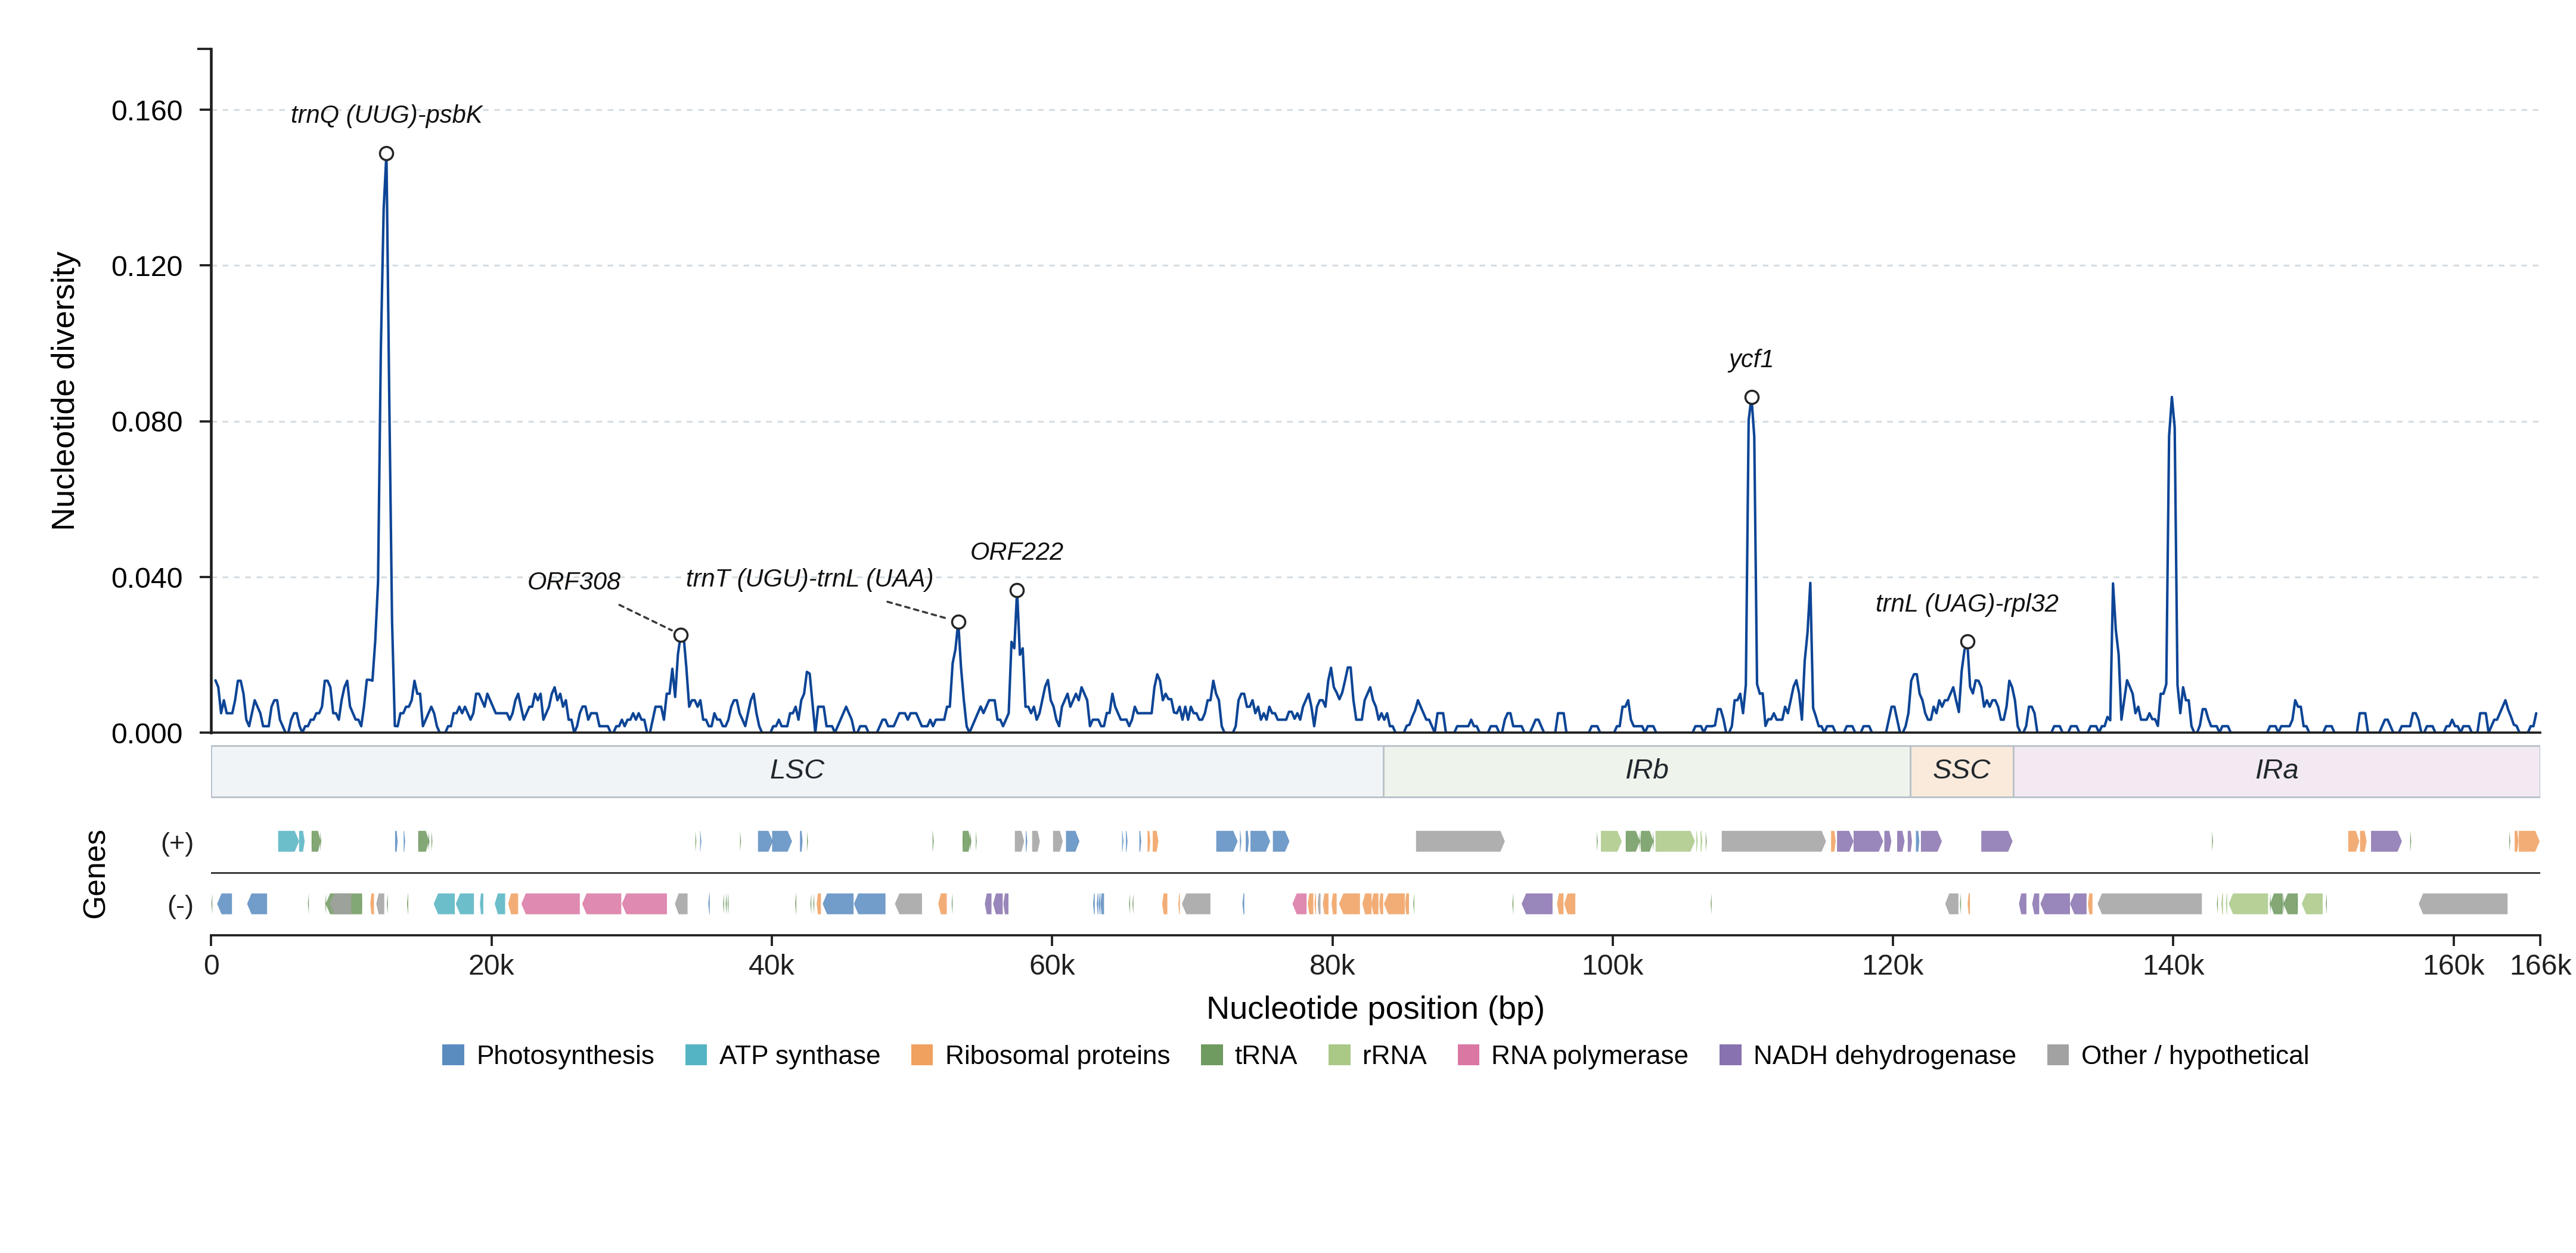2576x1253 pixels.
Task: Click the 'NADH dehydrogenase' legend text
Action: pyautogui.click(x=1884, y=1056)
